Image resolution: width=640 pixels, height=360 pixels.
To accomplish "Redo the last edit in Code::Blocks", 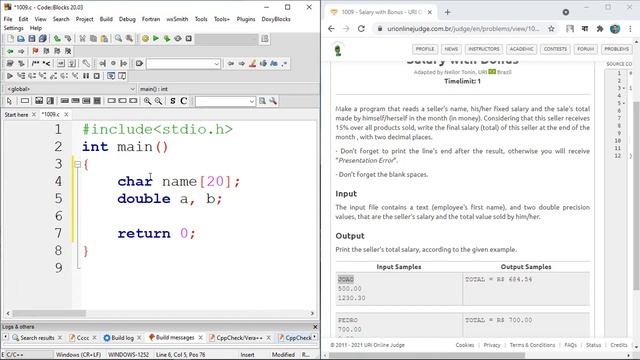I will point(68,38).
